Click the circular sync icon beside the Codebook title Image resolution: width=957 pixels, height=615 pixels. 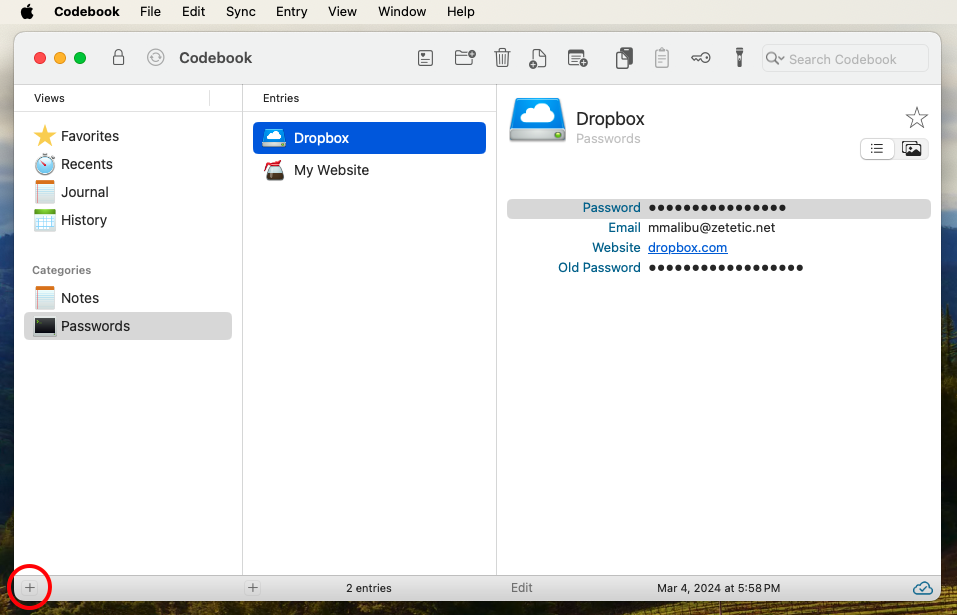156,58
